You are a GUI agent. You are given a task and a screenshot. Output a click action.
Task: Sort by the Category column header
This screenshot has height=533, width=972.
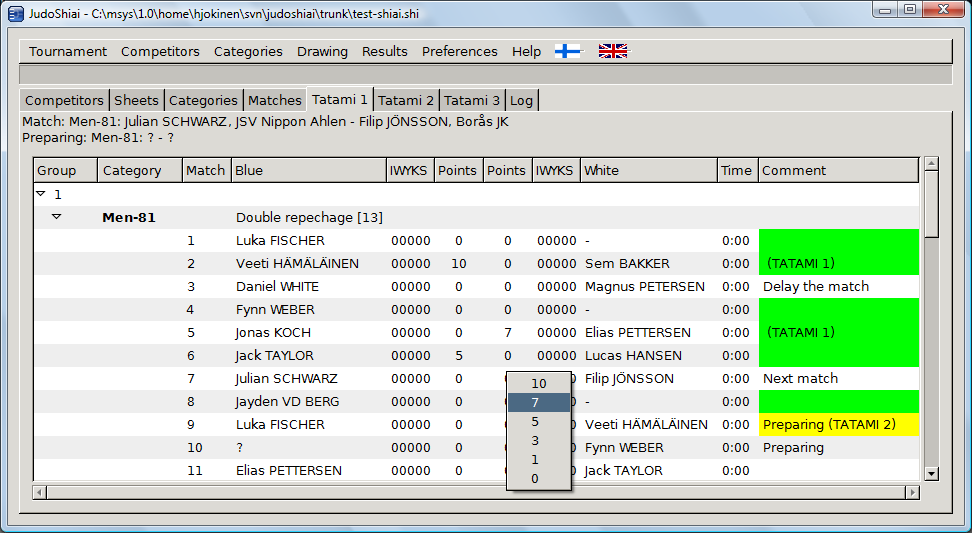(x=132, y=170)
